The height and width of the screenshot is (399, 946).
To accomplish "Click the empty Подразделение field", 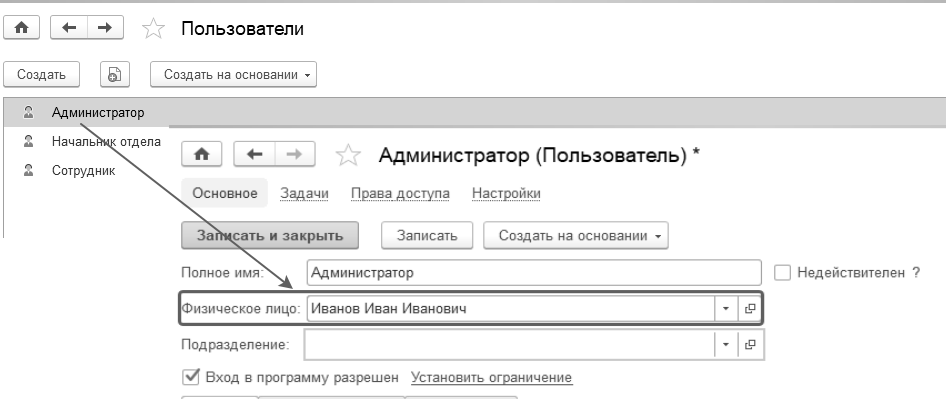I will 510,345.
